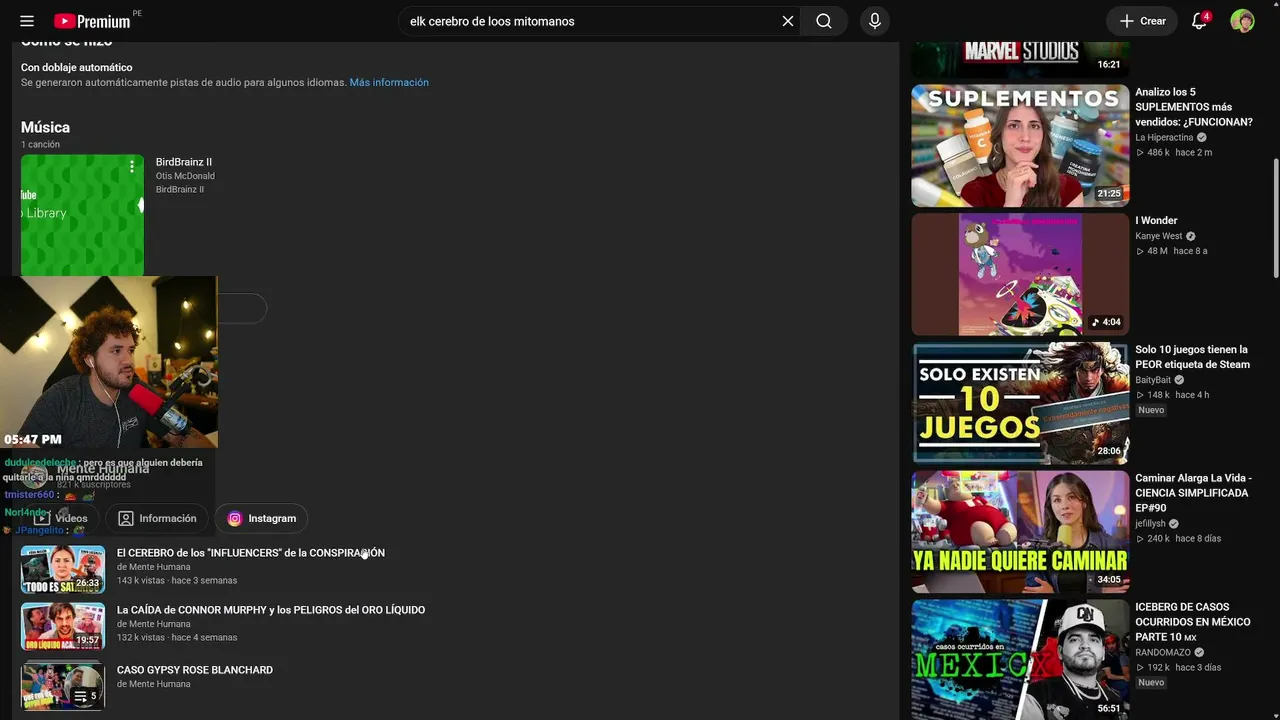Click Kanye West's verified badge

1190,236
